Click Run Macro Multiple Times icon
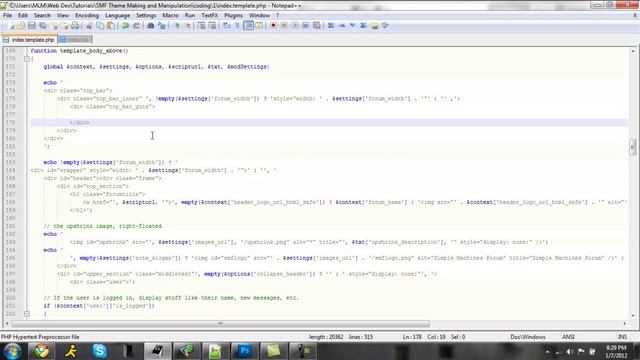Image resolution: width=640 pixels, height=360 pixels. [305, 26]
